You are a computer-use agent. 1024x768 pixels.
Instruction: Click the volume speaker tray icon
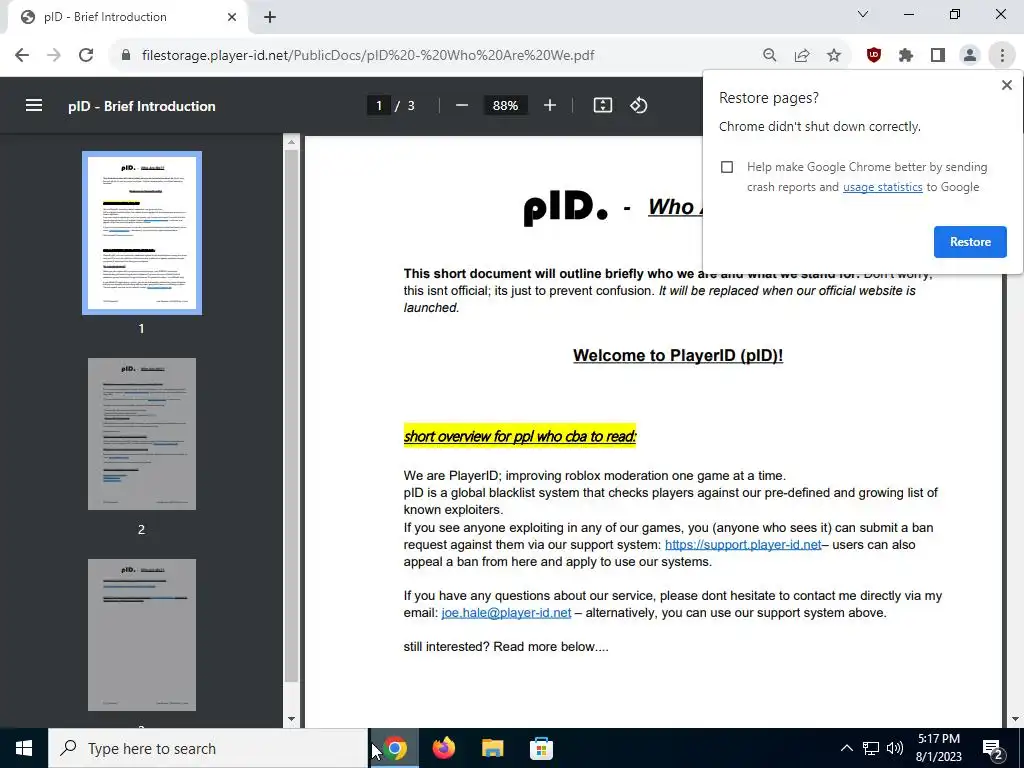coord(895,748)
